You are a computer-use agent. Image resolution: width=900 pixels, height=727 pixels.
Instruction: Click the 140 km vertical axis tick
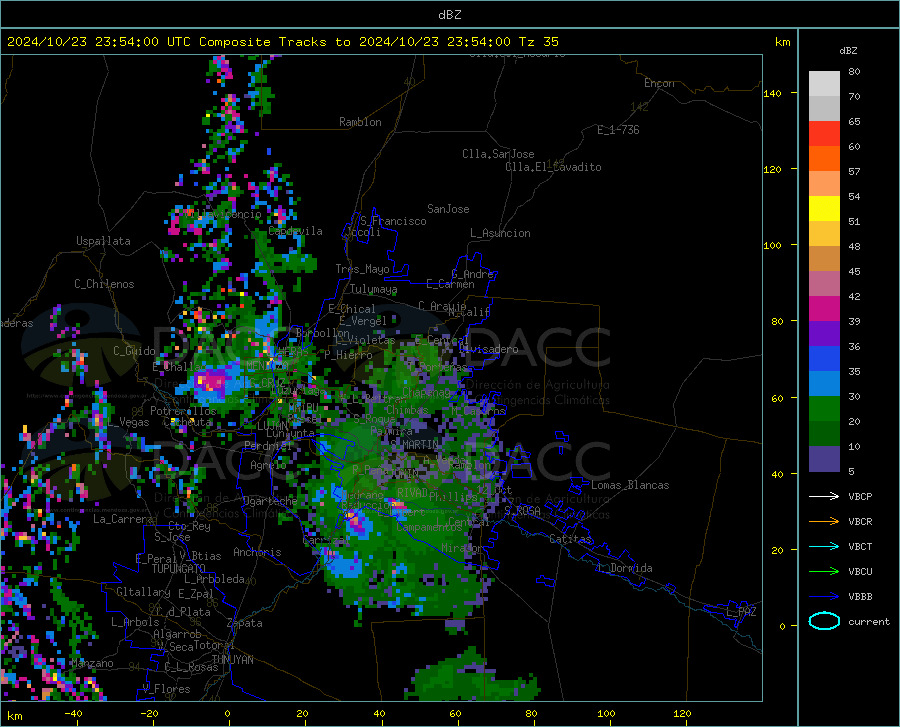[x=772, y=93]
